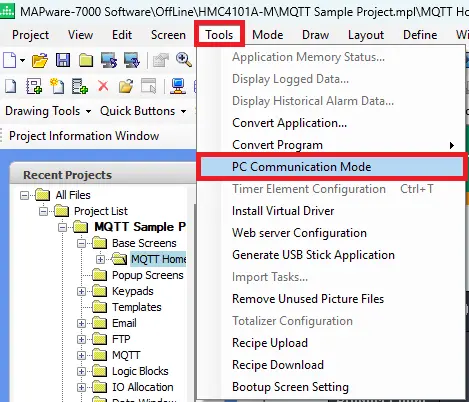Select the Popup Screens tree item
The height and width of the screenshot is (402, 469).
(x=148, y=275)
